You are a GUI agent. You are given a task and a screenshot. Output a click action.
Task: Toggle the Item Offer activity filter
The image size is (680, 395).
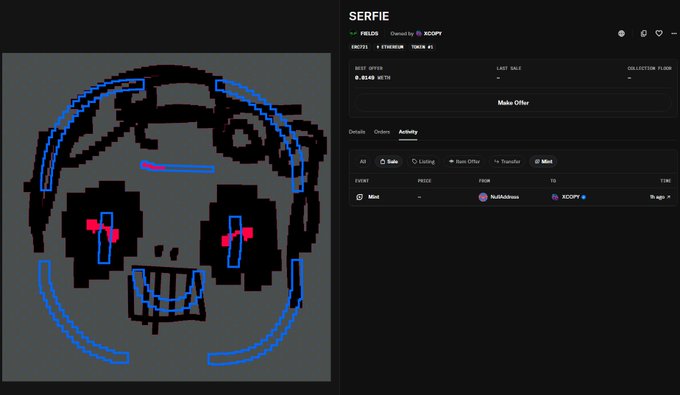tap(464, 161)
